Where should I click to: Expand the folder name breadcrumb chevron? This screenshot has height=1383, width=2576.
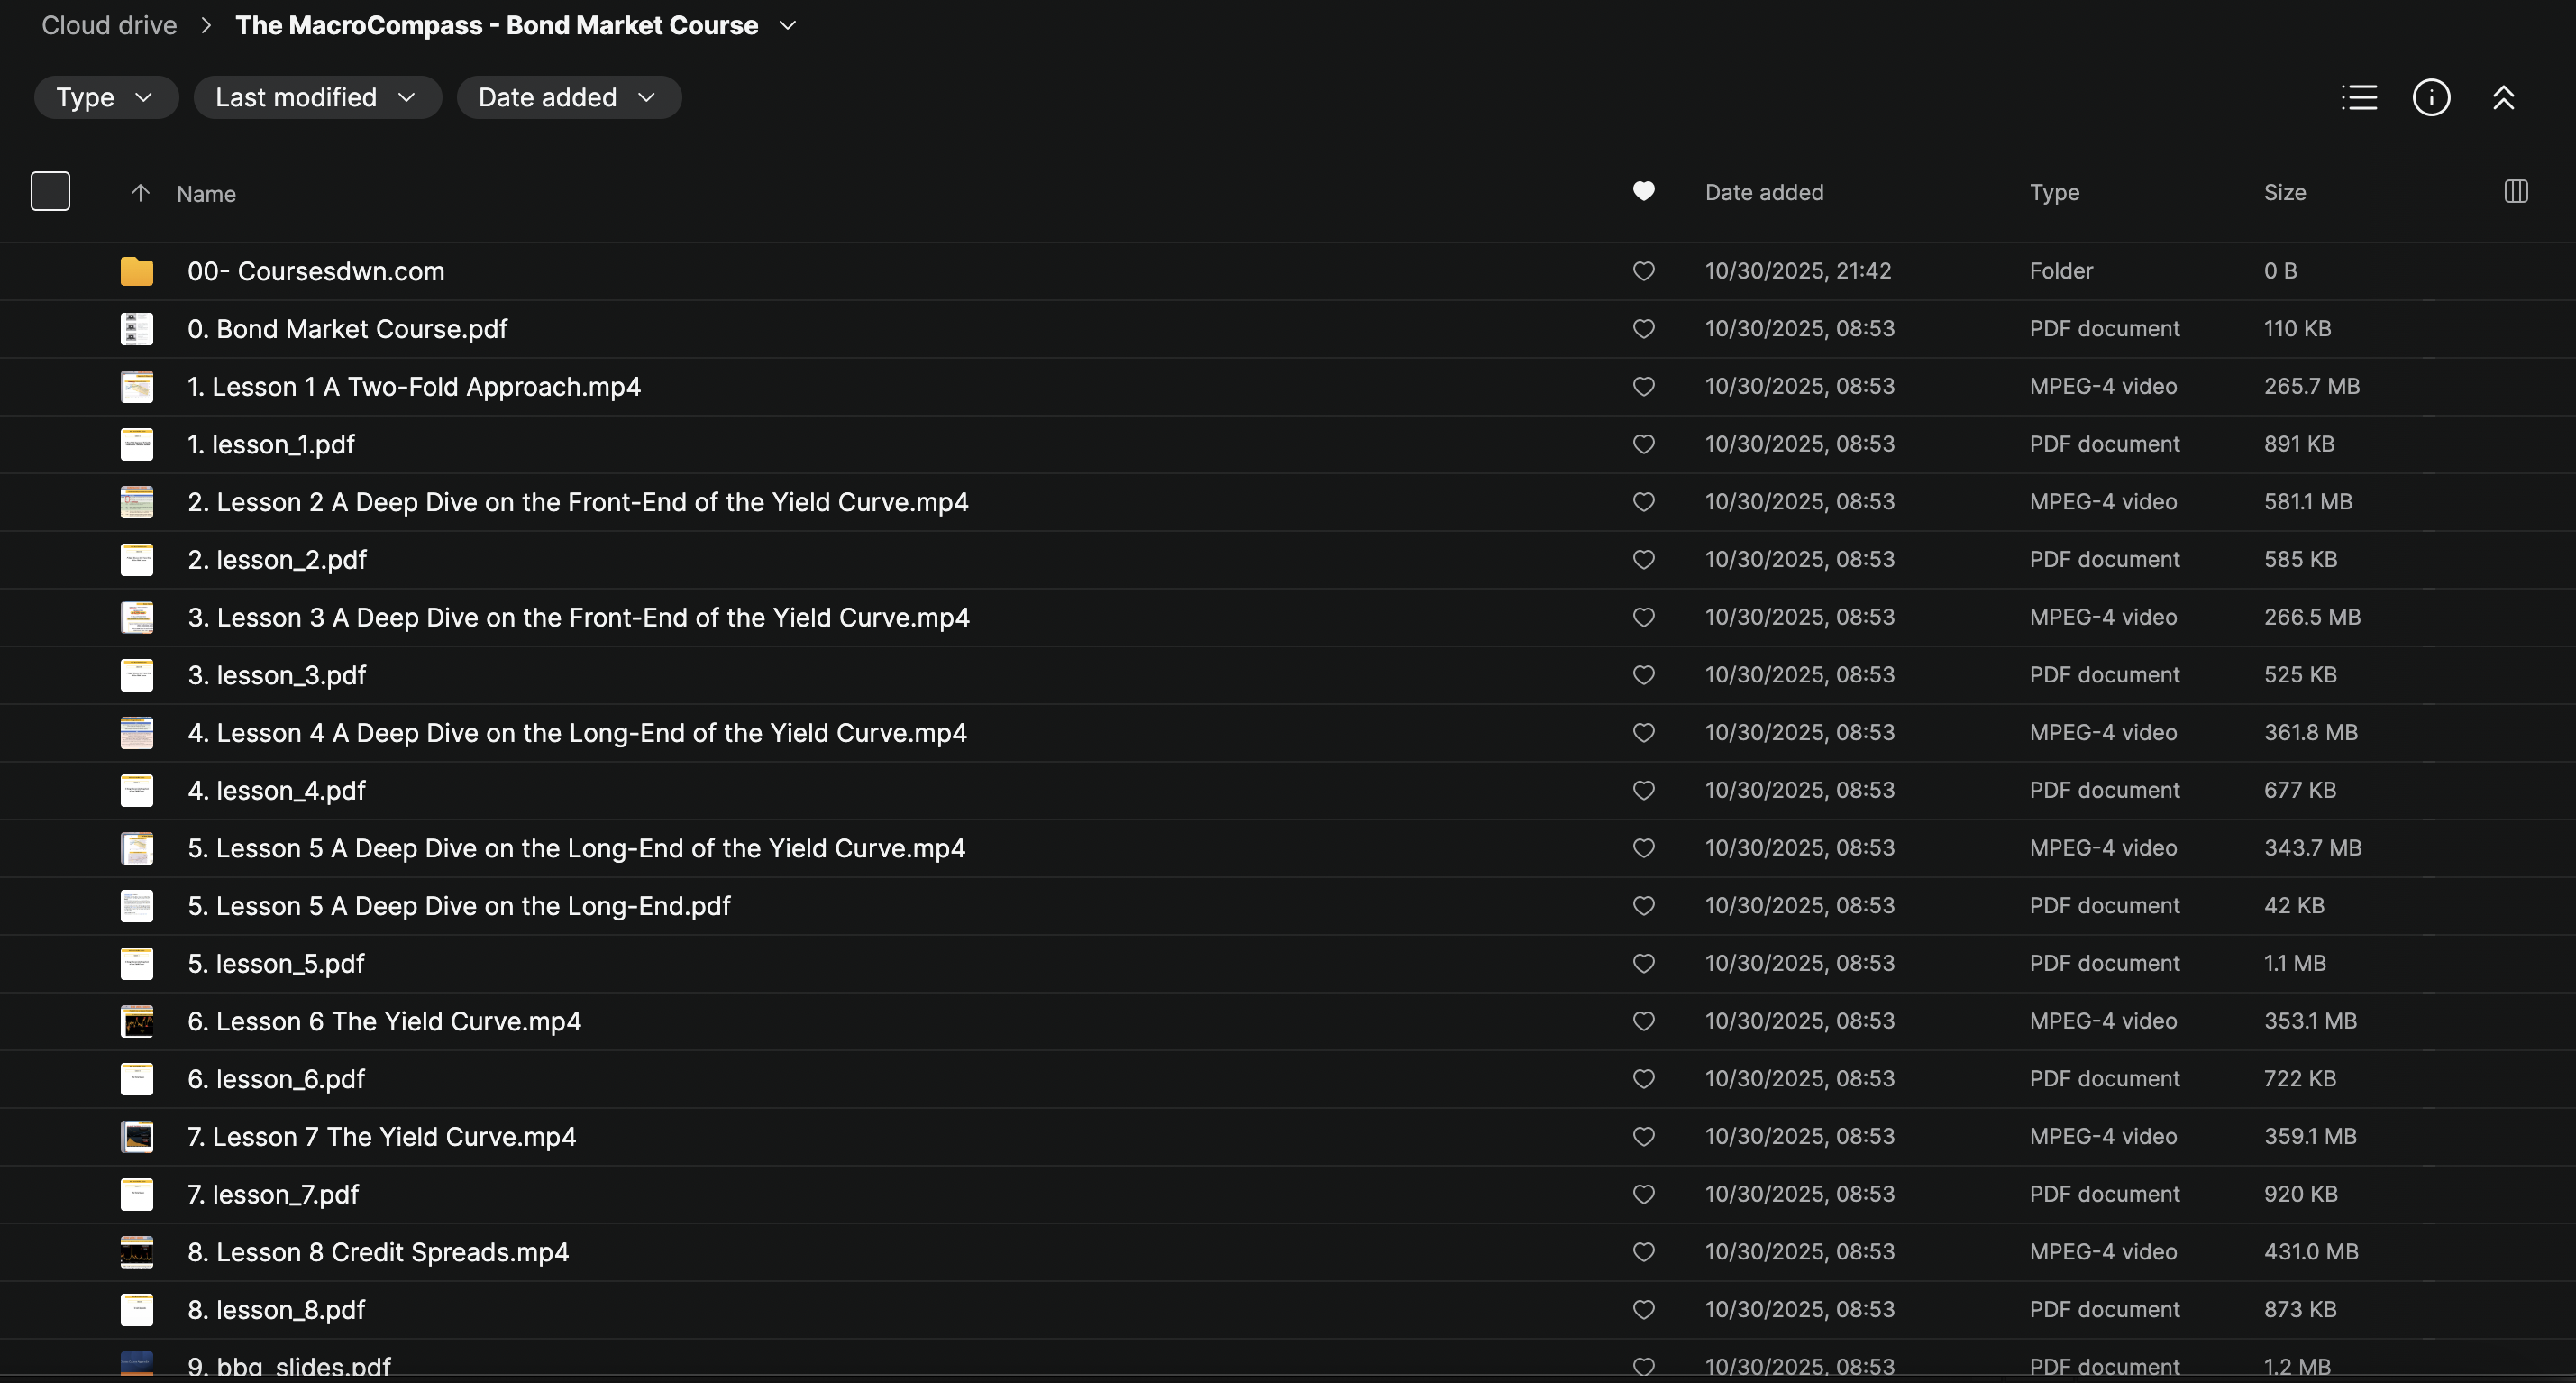(788, 25)
